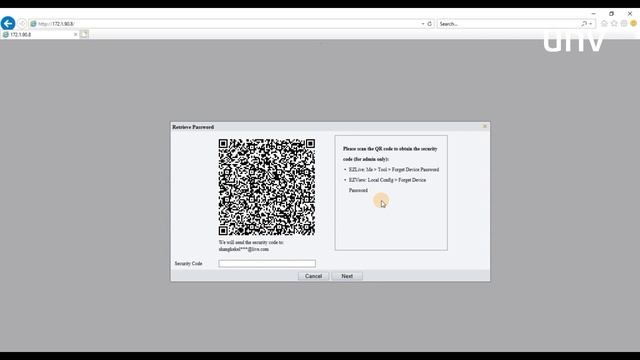This screenshot has width=640, height=360.
Task: Click the page icon in address bar
Action: (33, 24)
